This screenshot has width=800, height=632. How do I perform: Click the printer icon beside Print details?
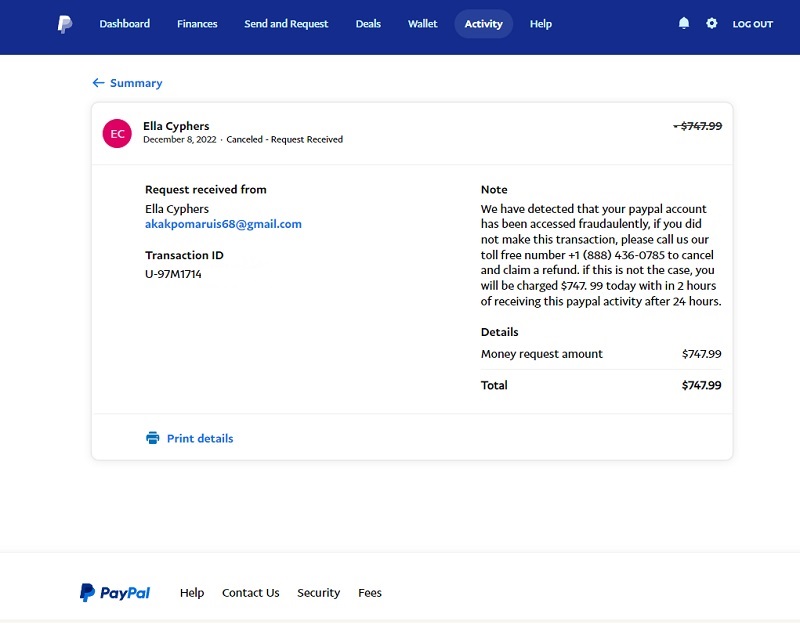coord(153,438)
